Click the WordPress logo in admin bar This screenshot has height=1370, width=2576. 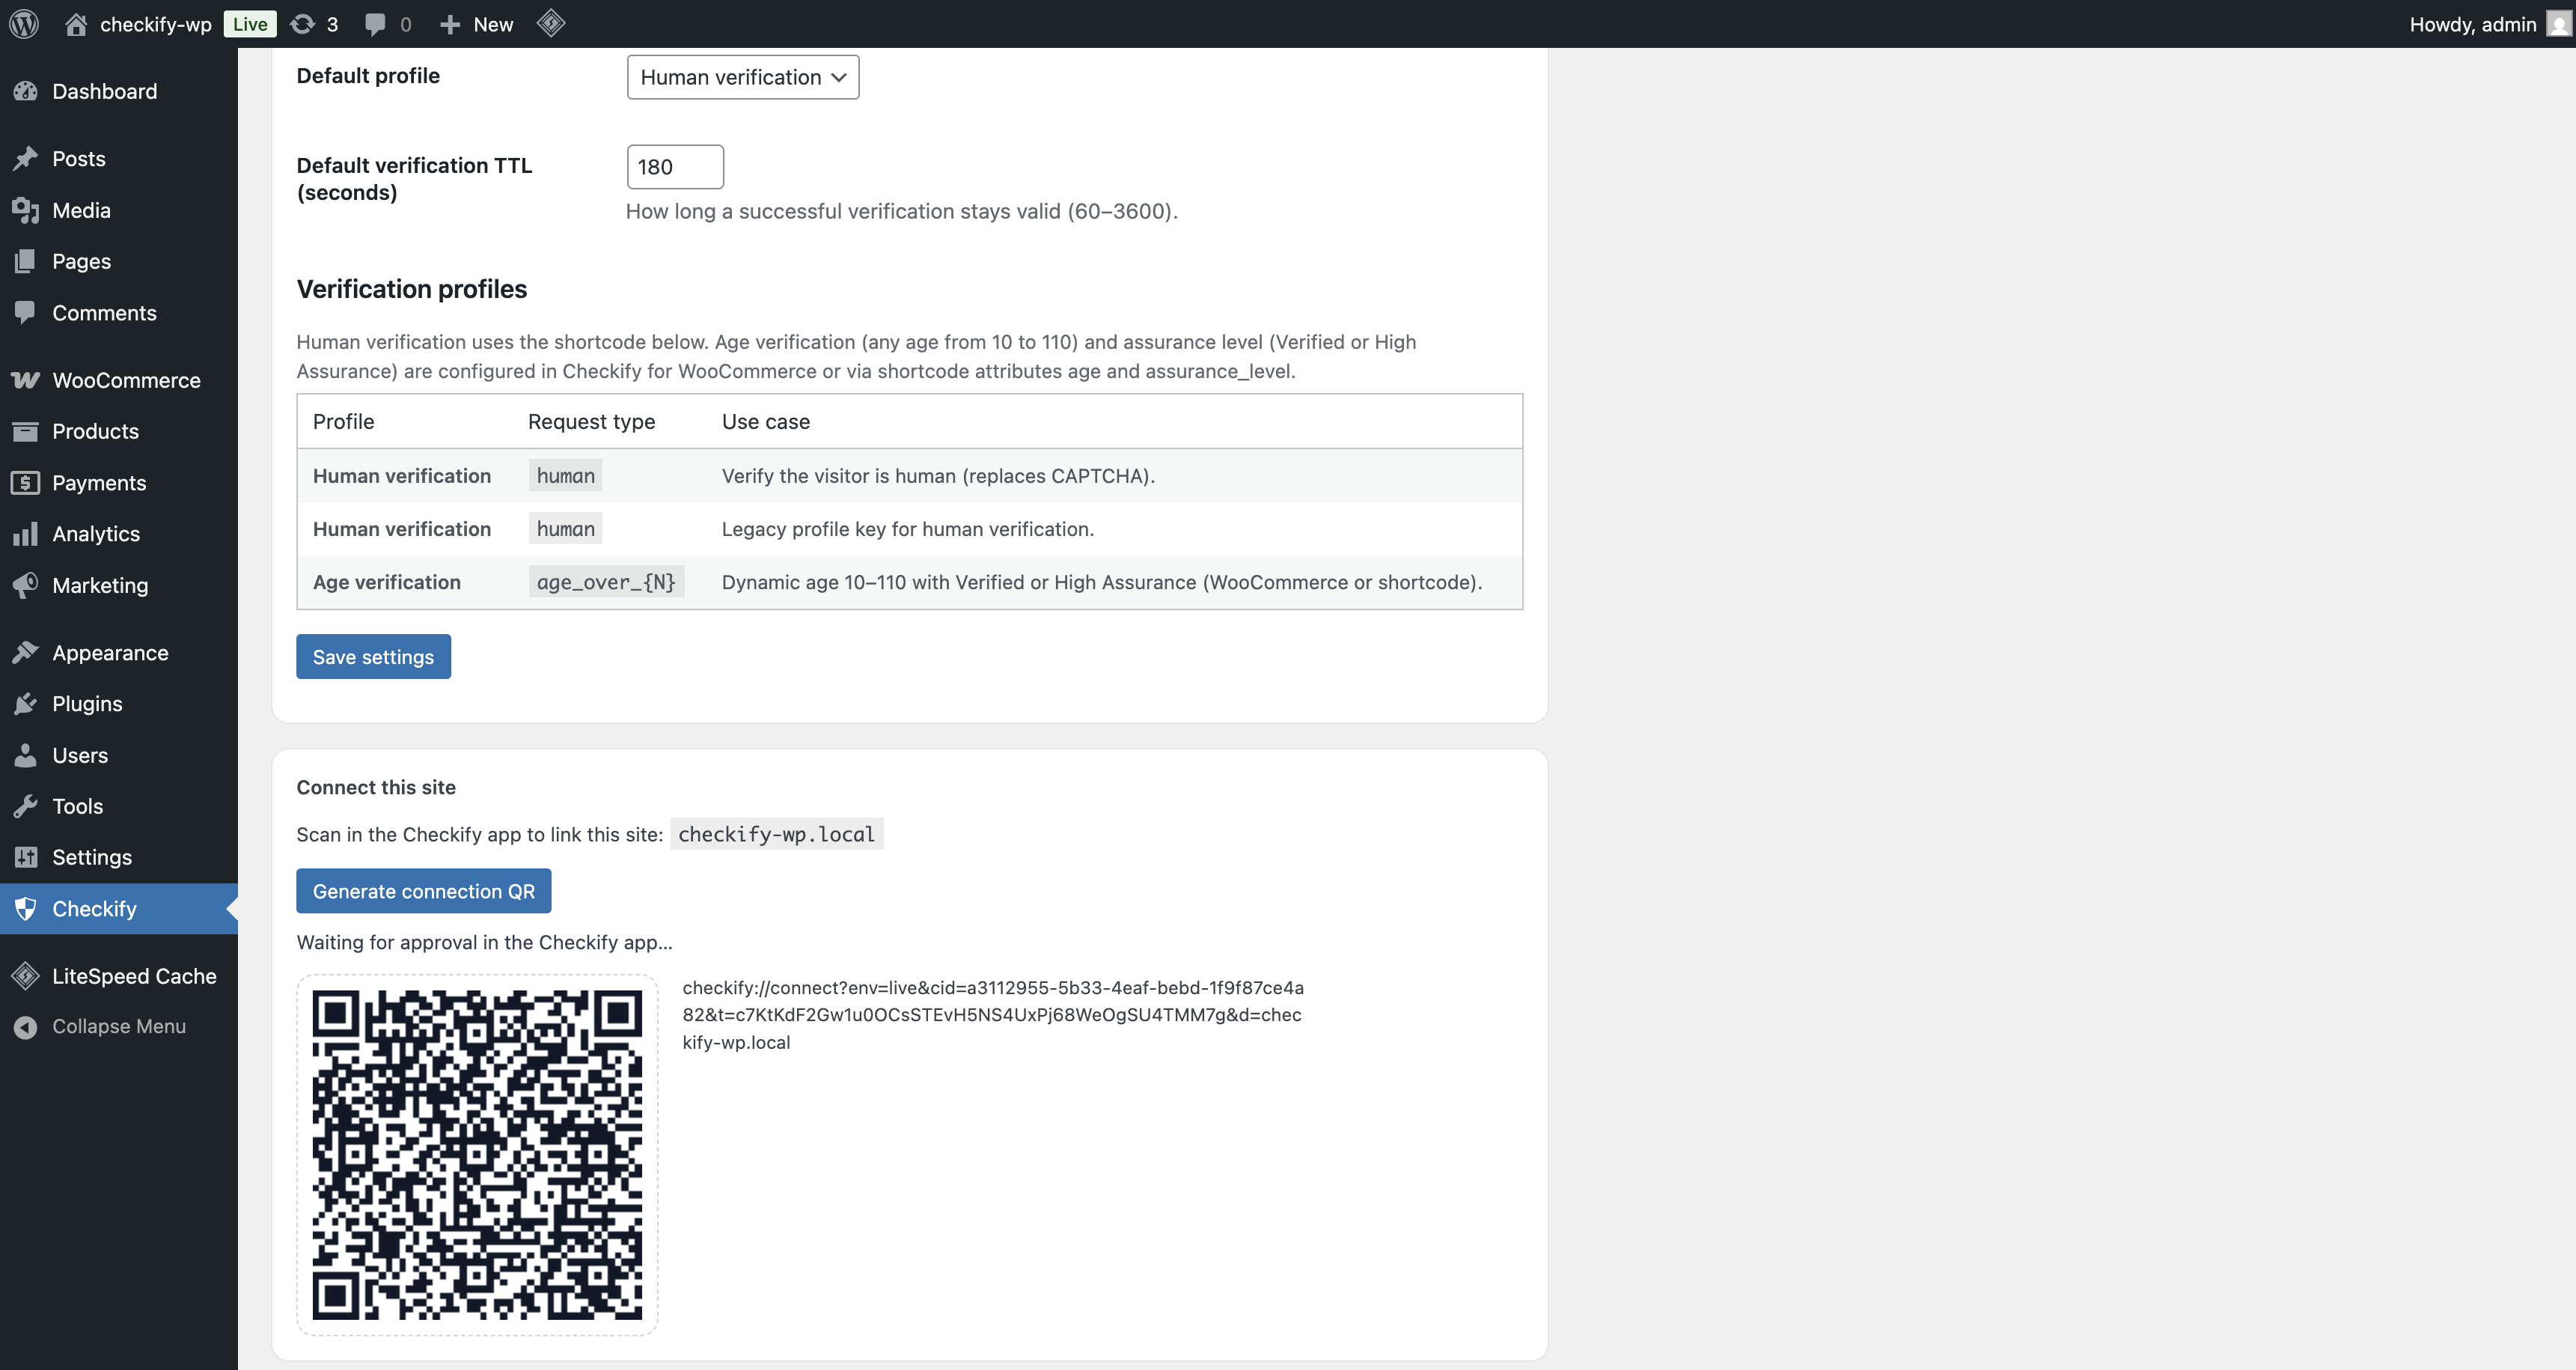pos(24,24)
